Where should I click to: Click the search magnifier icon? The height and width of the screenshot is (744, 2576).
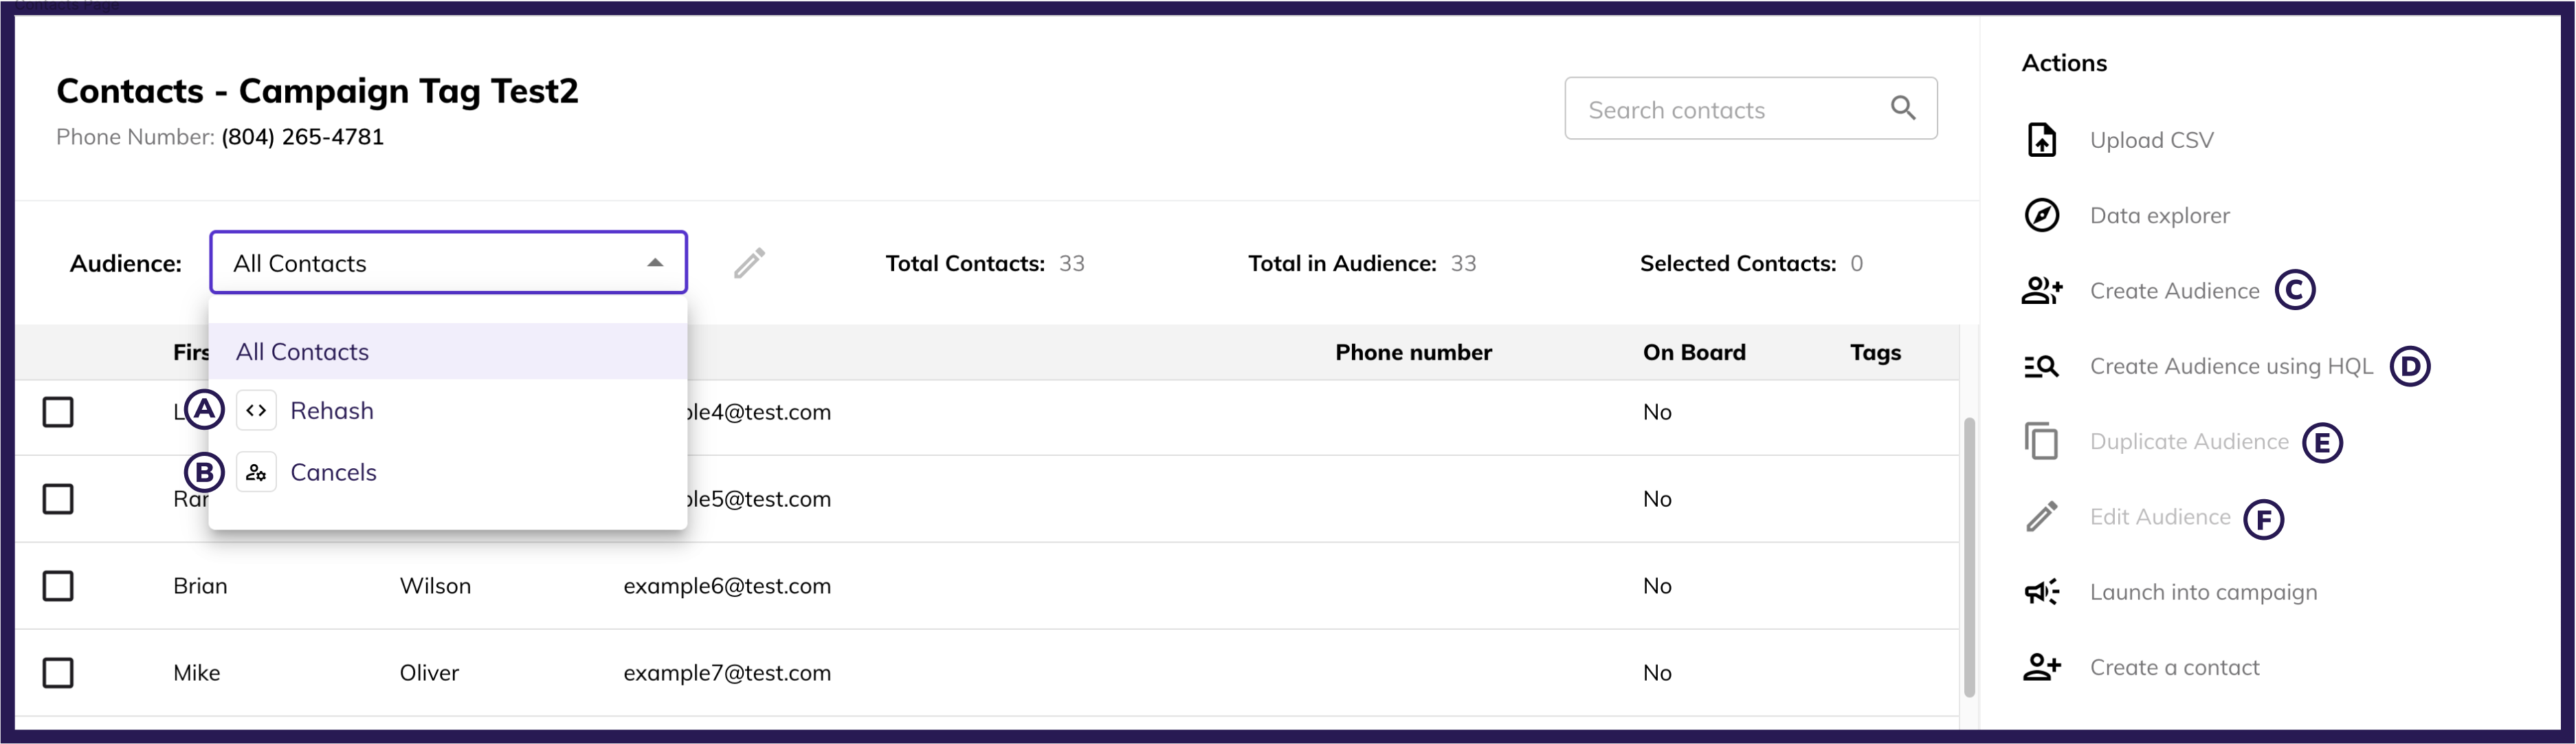1903,108
